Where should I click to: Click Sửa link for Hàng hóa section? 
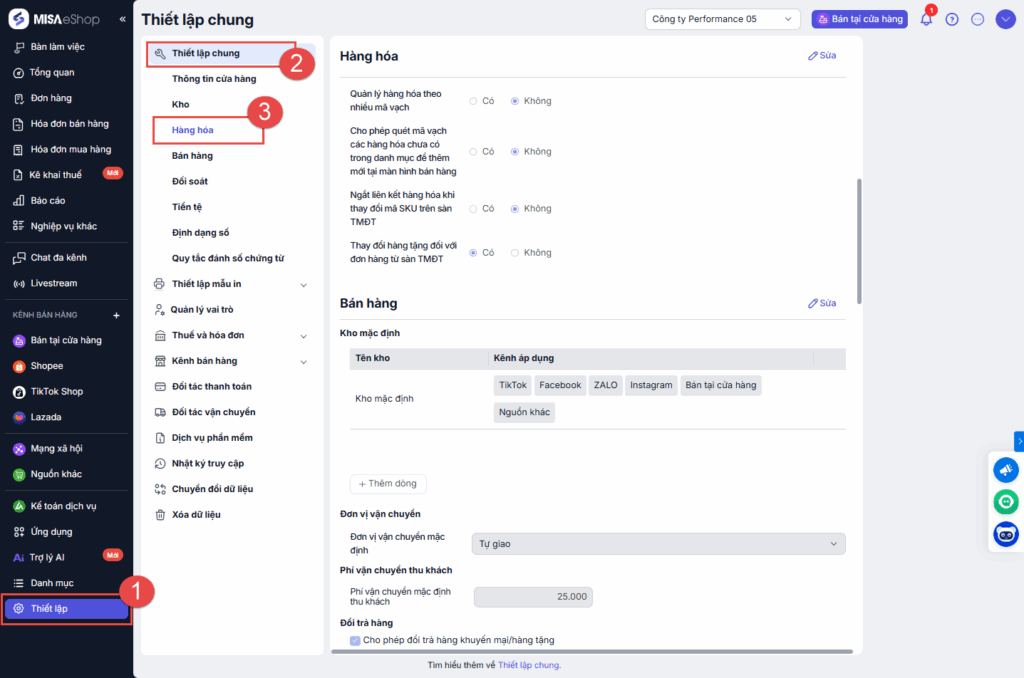click(x=822, y=56)
